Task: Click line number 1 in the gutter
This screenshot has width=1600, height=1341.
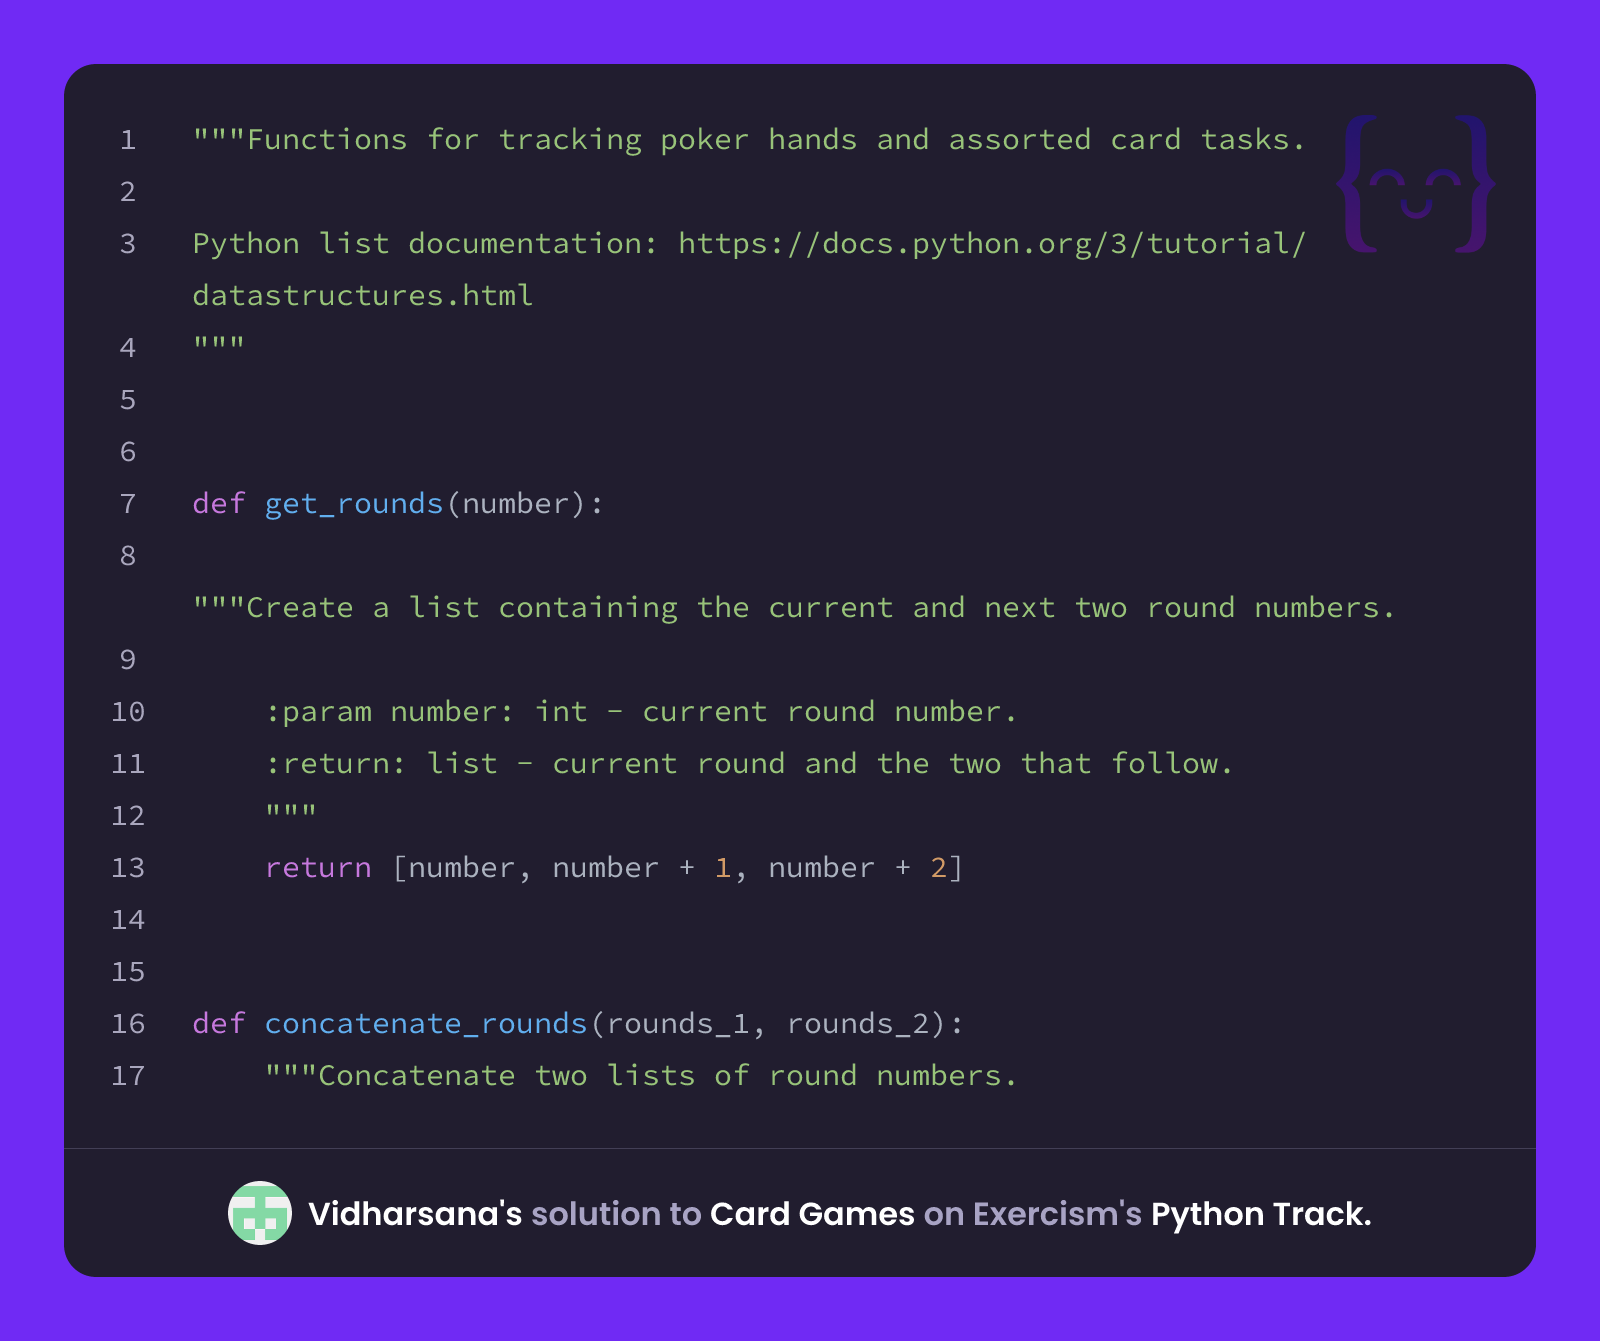Action: (x=128, y=140)
